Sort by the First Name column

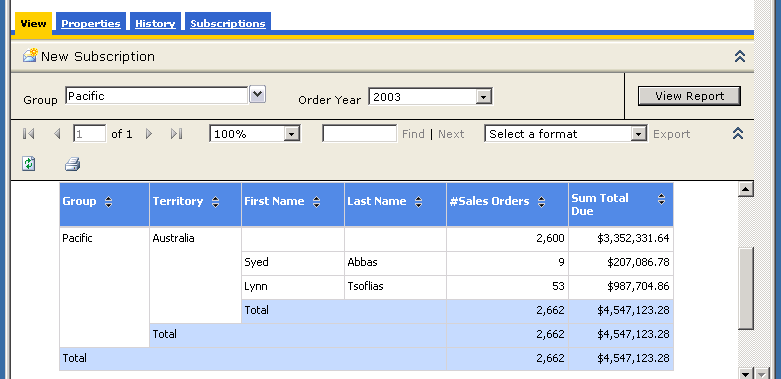click(316, 202)
